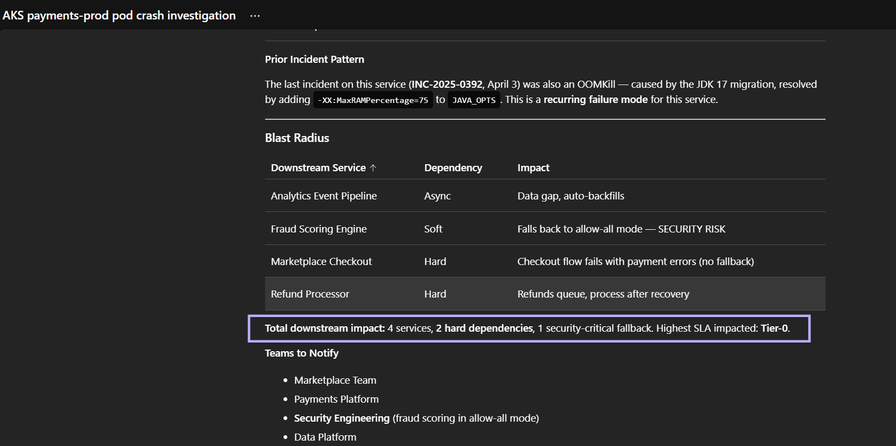896x446 pixels.
Task: Click the JAVA_OPTS code snippet
Action: pyautogui.click(x=475, y=101)
